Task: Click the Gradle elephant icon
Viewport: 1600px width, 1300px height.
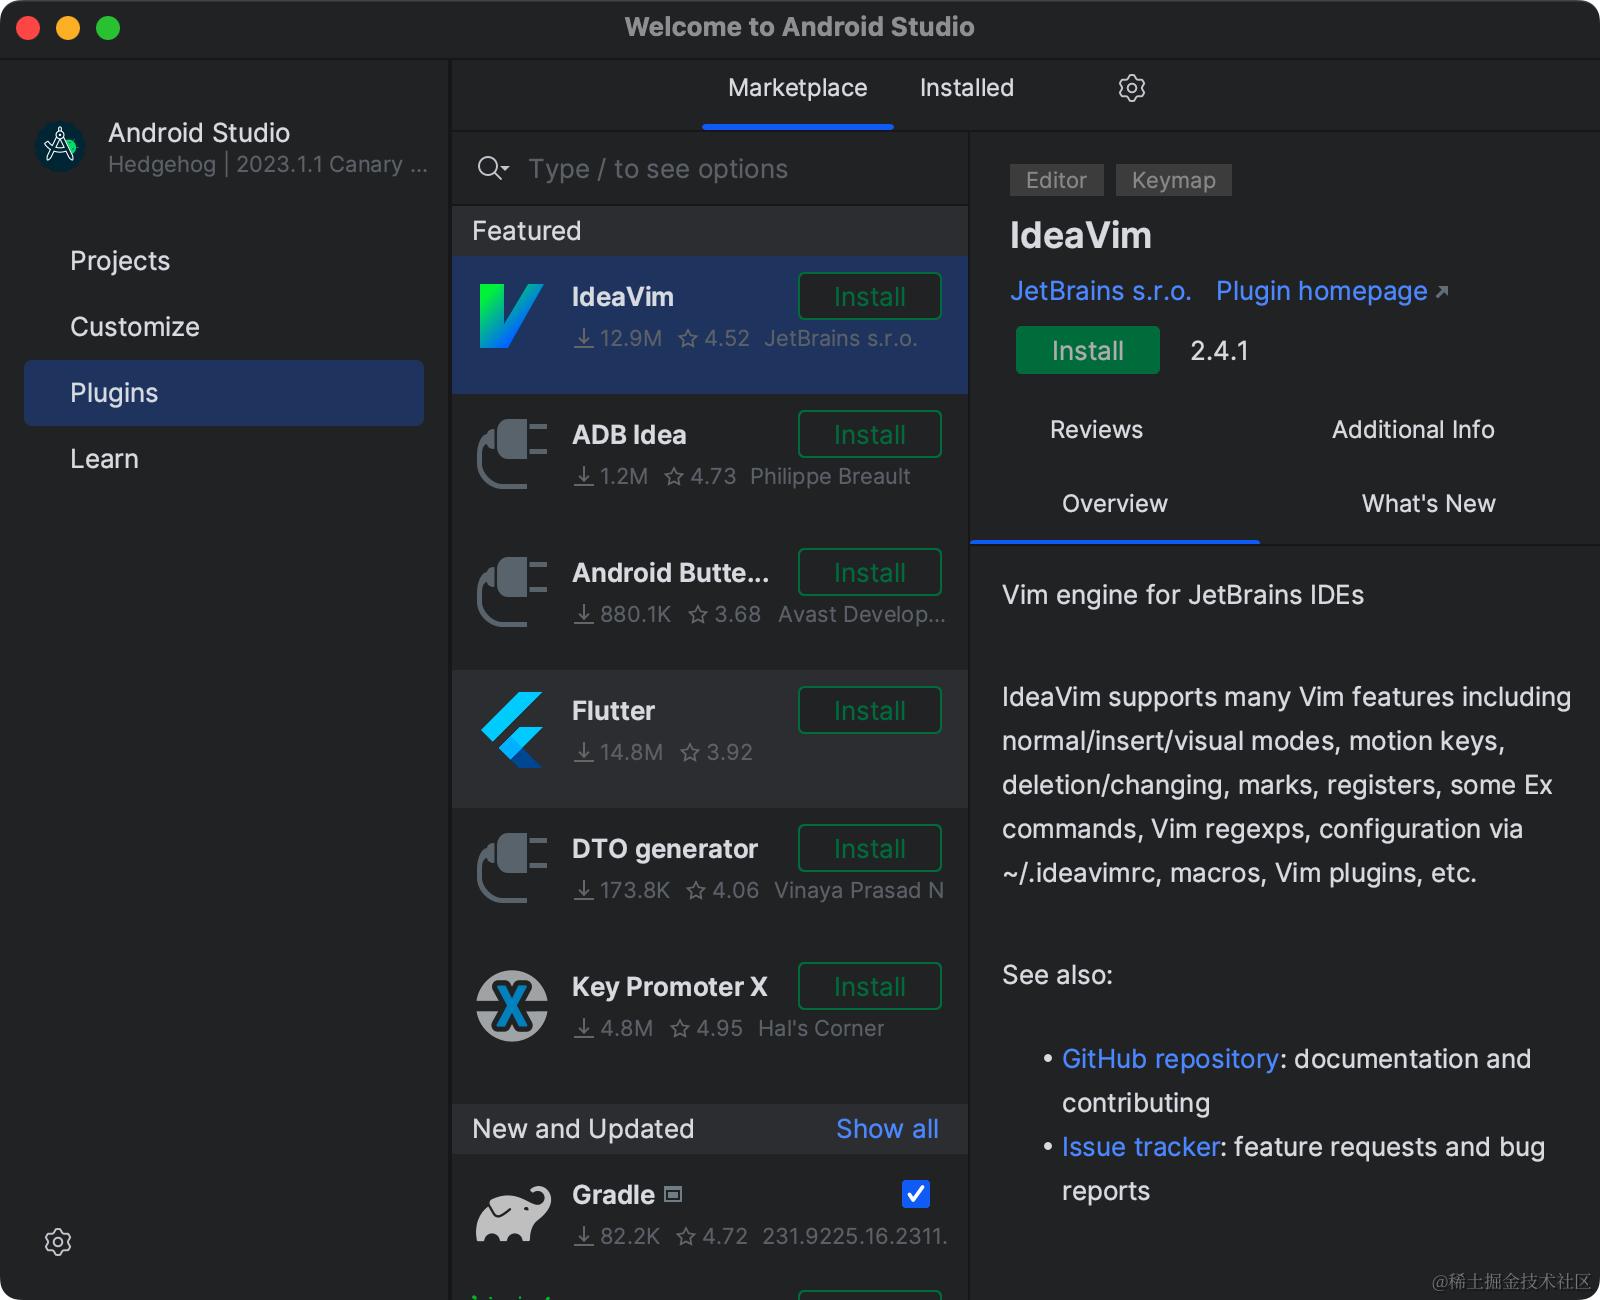Action: click(513, 1214)
